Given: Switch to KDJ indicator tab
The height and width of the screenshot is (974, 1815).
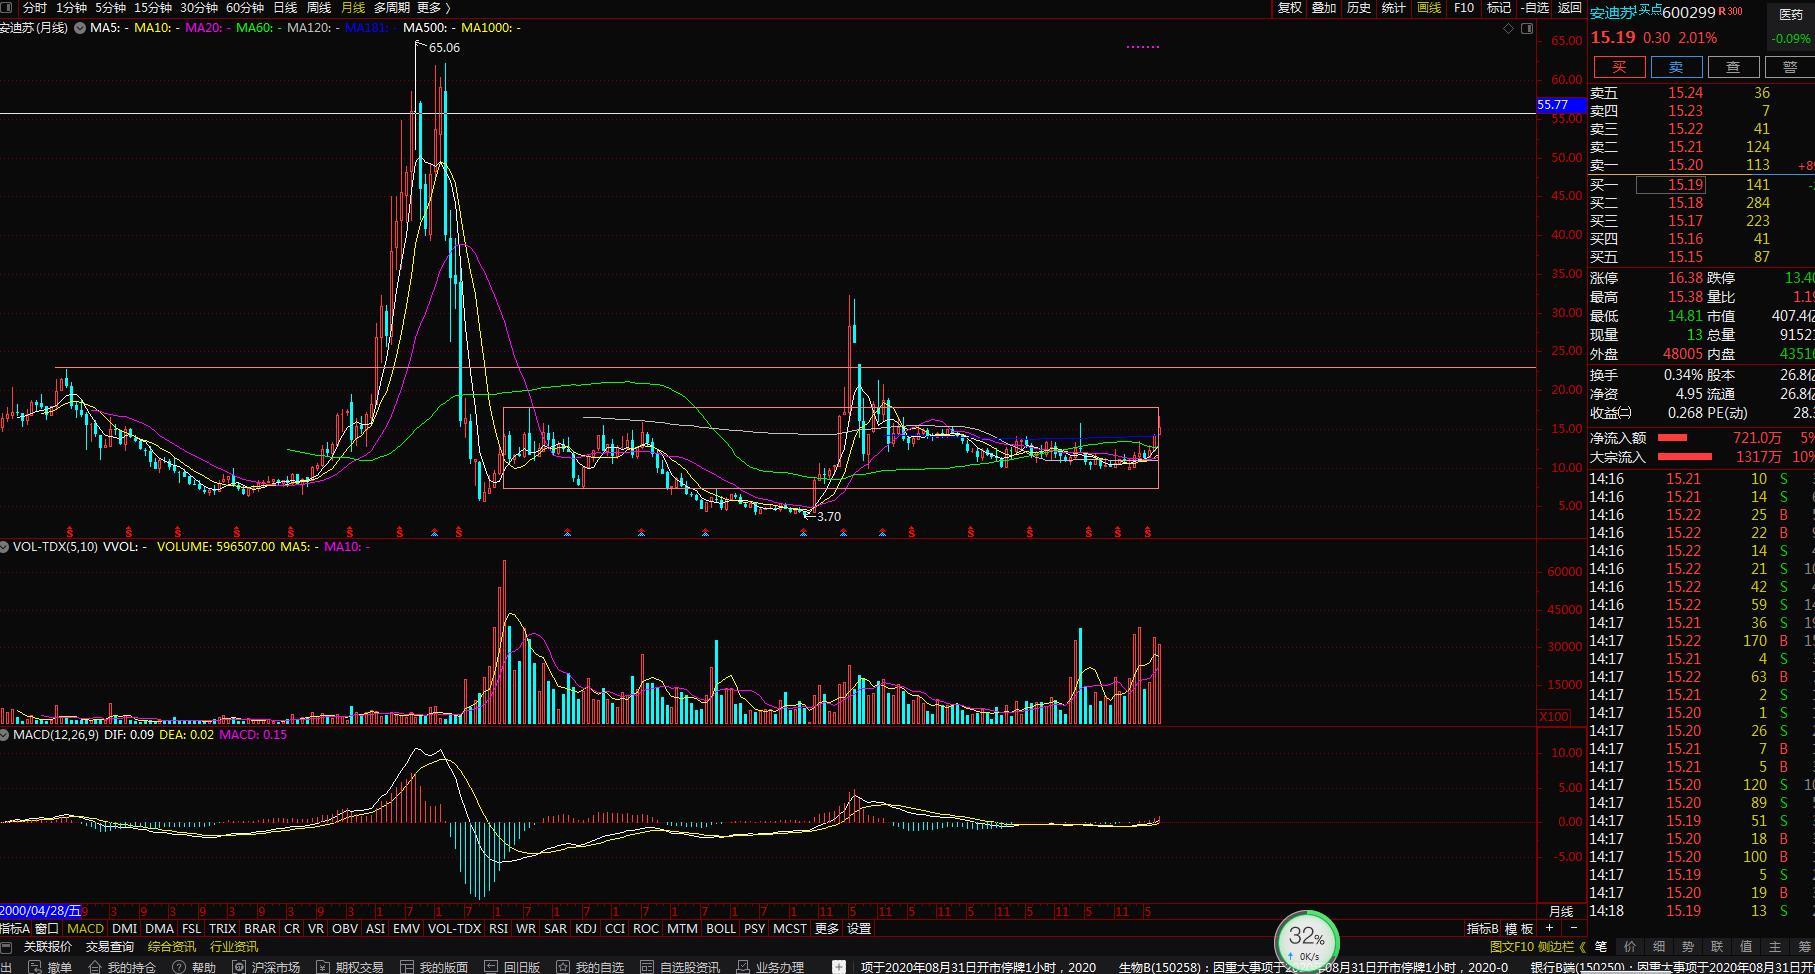Looking at the screenshot, I should coord(586,928).
